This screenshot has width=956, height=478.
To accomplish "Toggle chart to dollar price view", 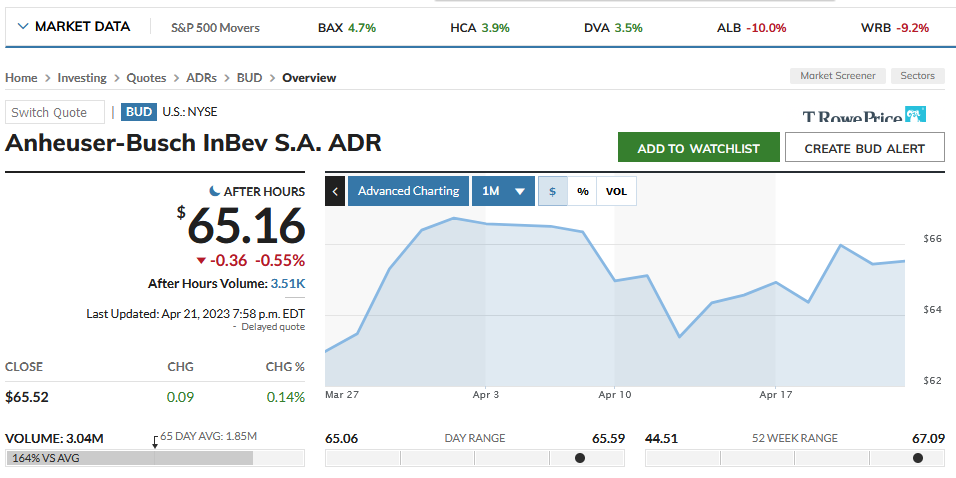I will pos(552,191).
